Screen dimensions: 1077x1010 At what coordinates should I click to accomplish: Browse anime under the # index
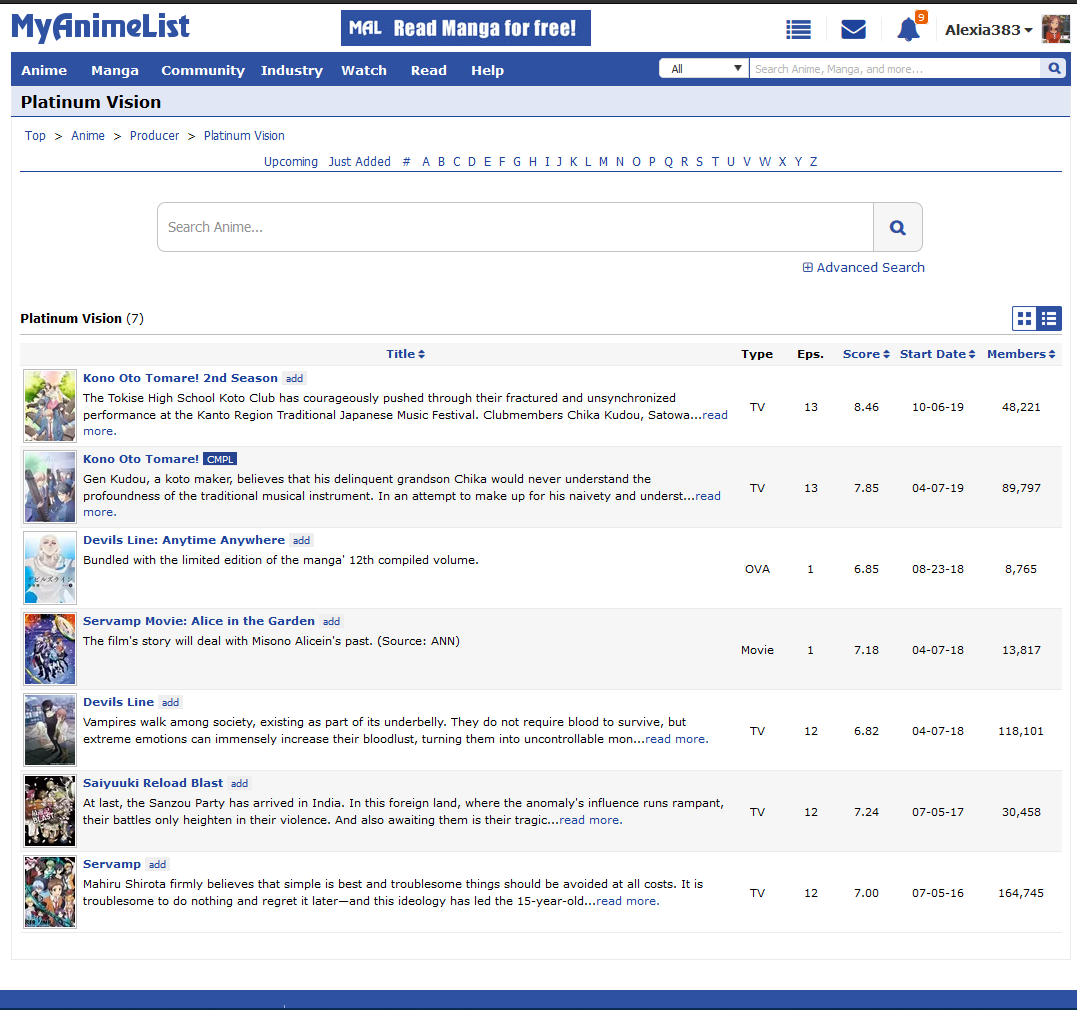coord(407,161)
